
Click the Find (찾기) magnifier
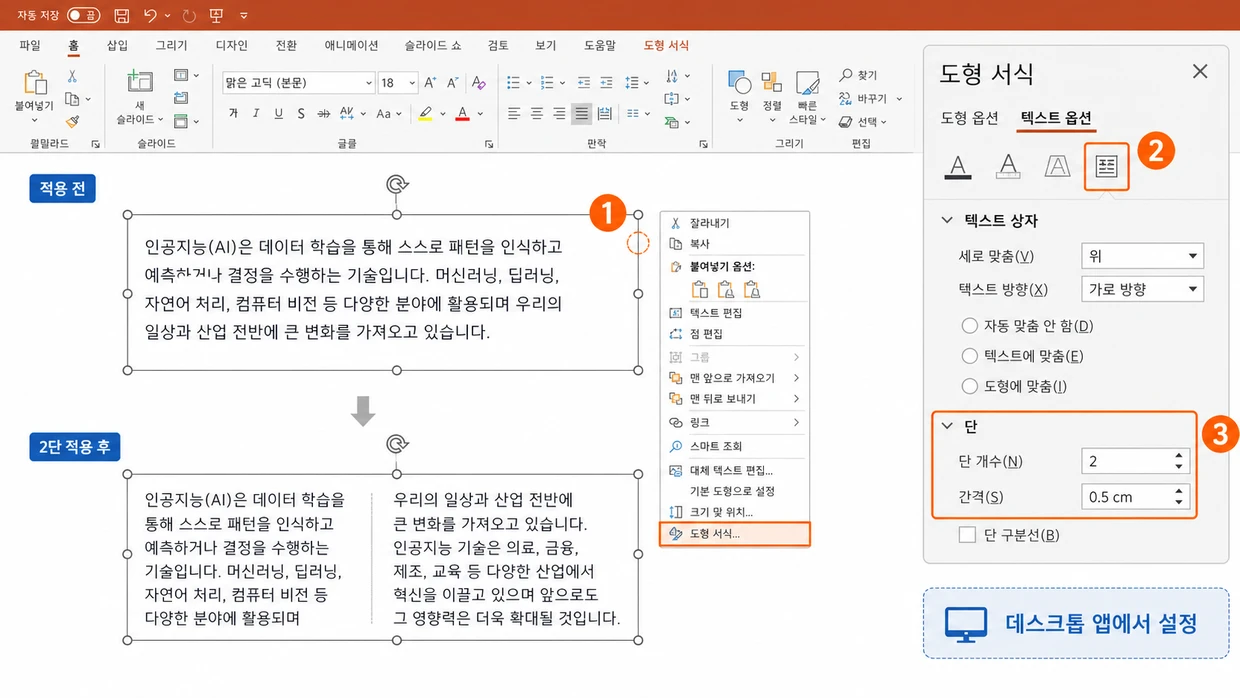[846, 75]
